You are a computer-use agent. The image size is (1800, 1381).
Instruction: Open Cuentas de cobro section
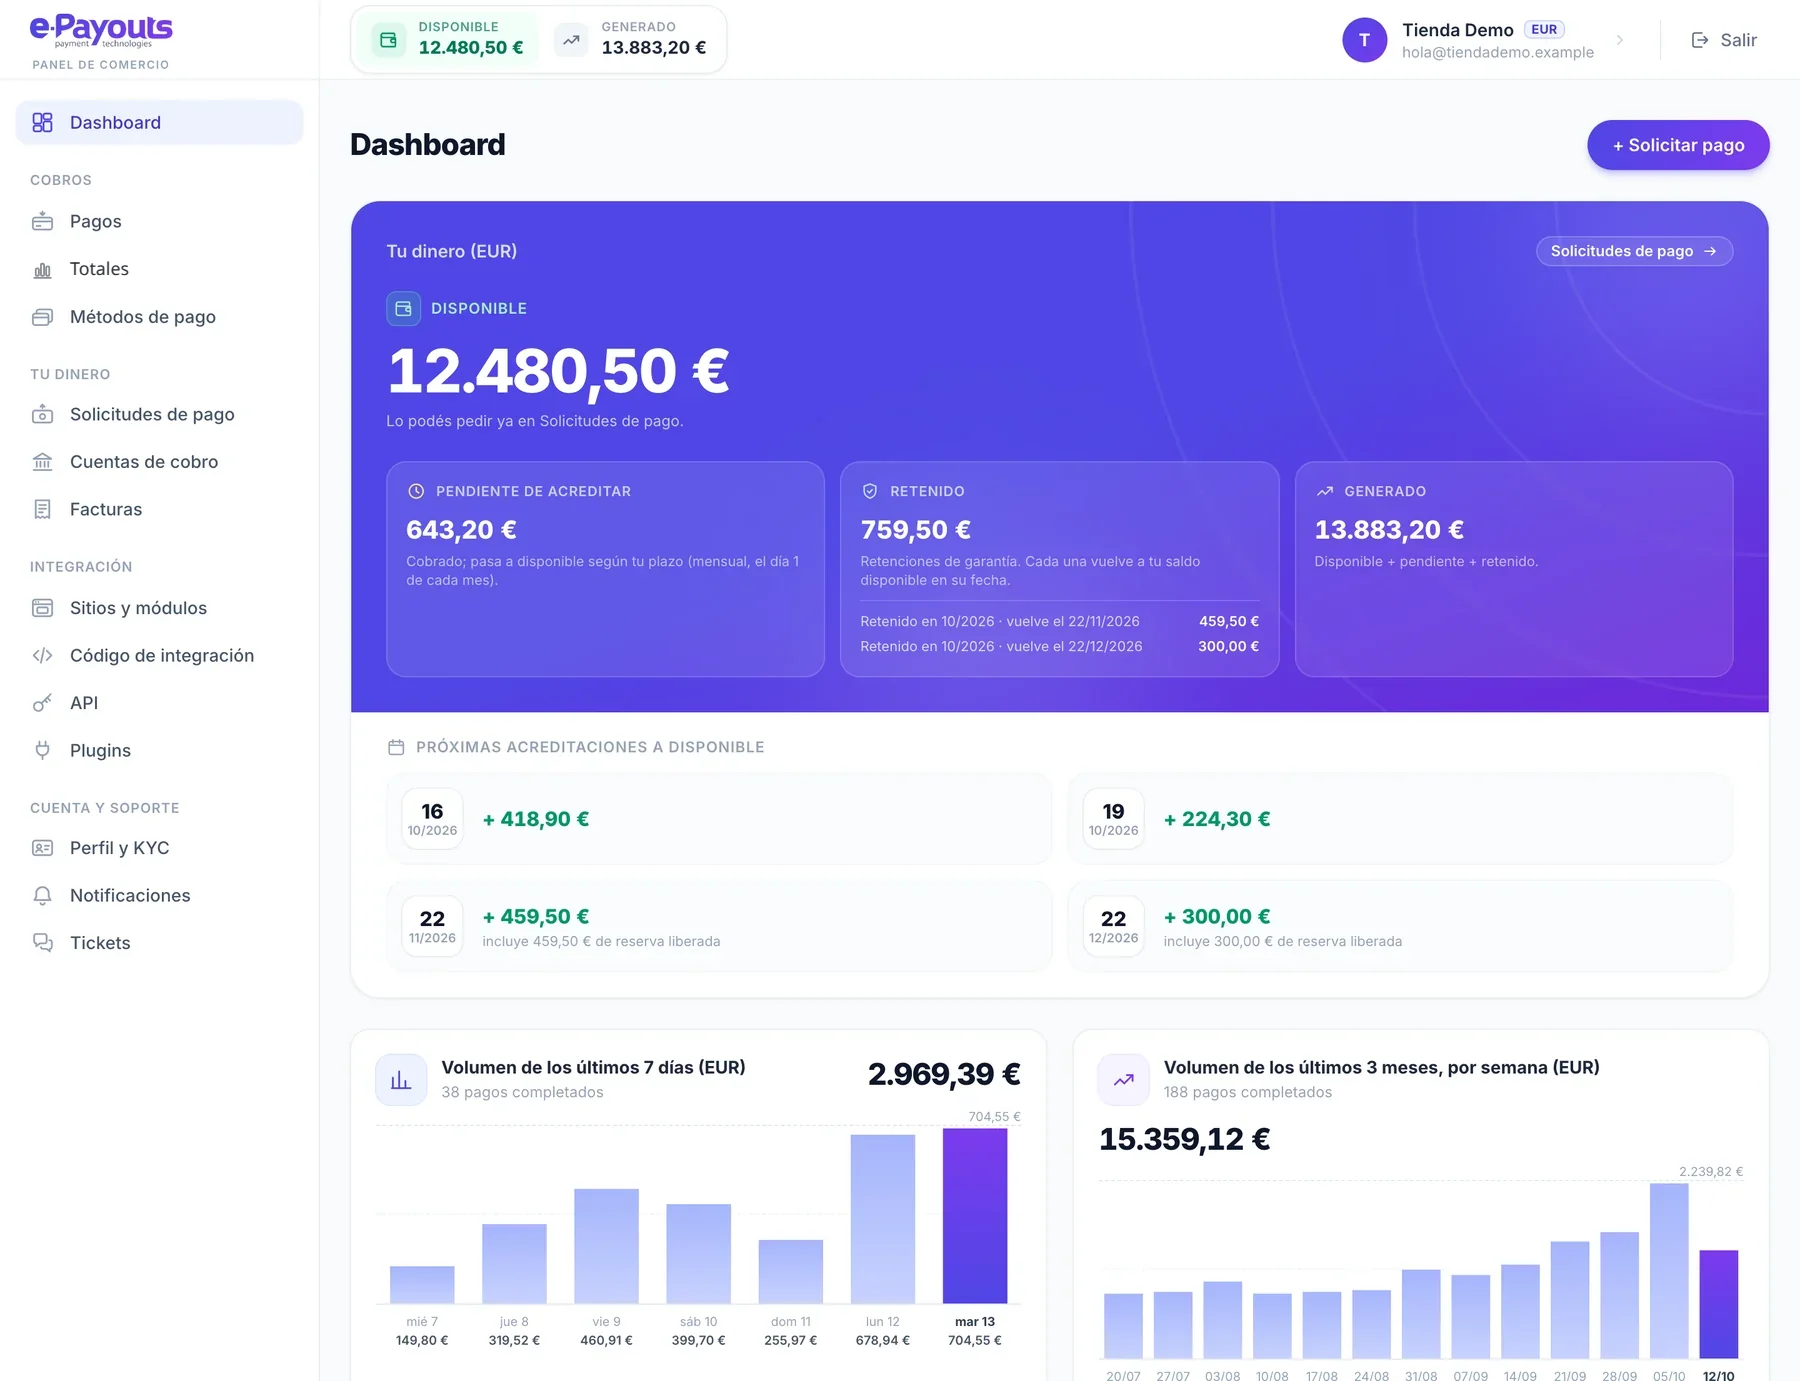coord(160,462)
